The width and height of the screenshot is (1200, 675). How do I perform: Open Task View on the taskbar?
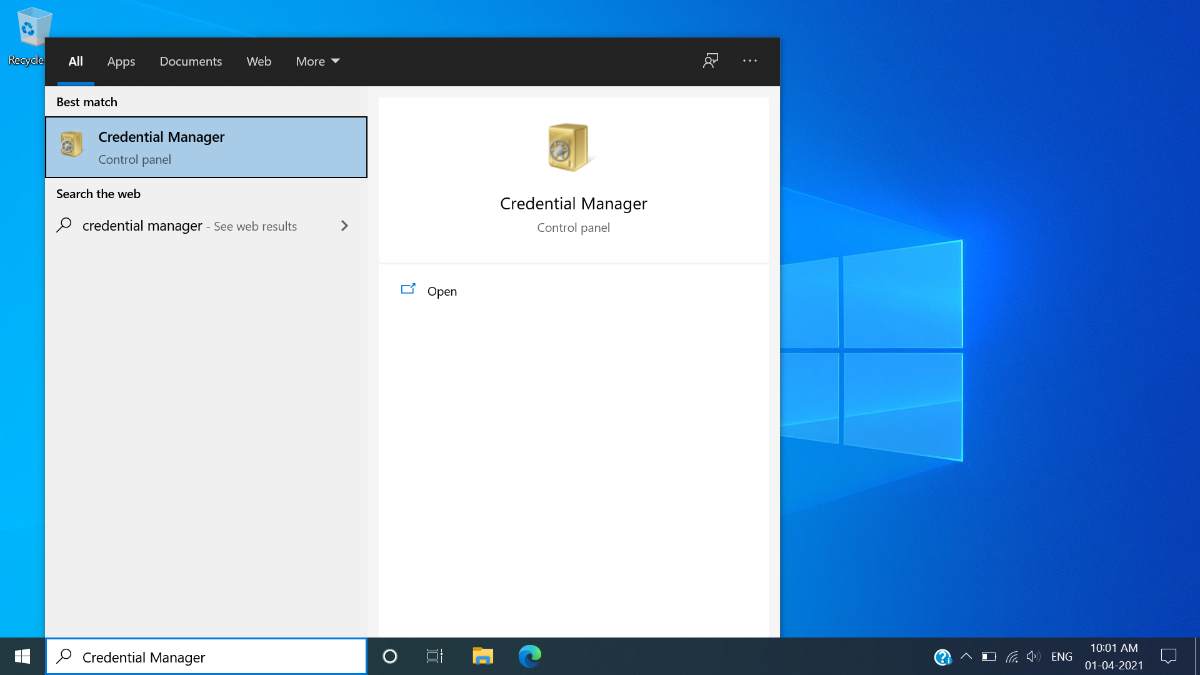pyautogui.click(x=435, y=657)
